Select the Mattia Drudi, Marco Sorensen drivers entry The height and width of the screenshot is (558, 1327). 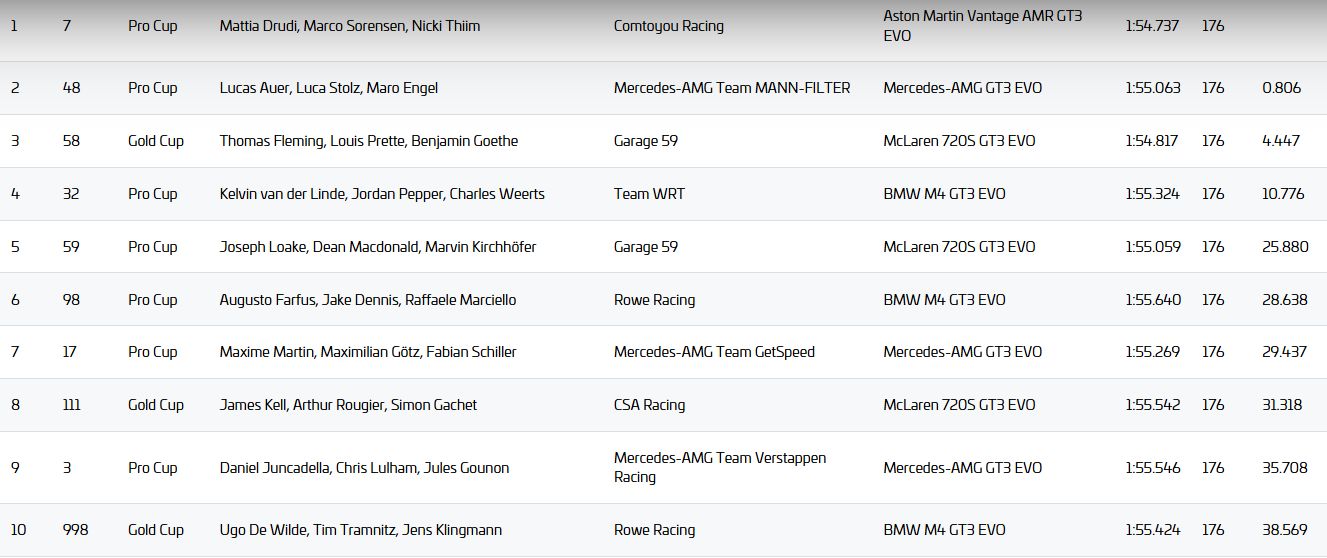[349, 26]
